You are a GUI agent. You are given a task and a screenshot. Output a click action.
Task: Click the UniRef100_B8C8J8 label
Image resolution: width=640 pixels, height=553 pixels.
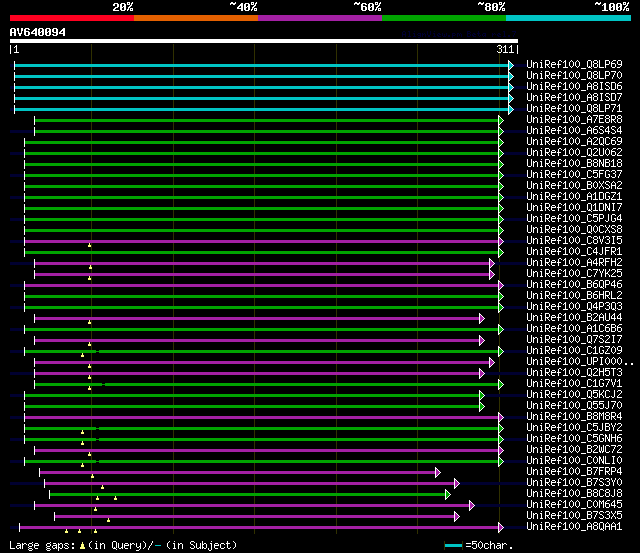tap(574, 494)
